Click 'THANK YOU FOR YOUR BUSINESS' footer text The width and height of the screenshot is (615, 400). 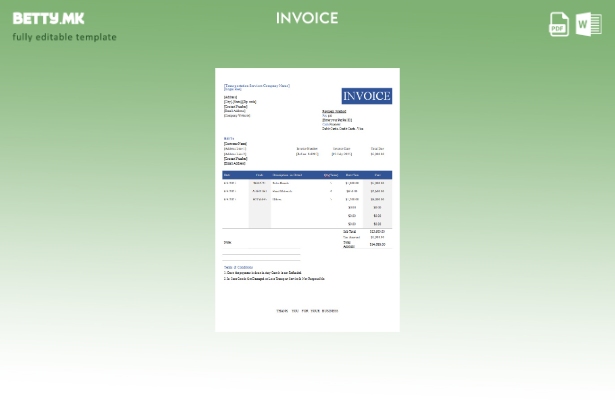(x=307, y=311)
